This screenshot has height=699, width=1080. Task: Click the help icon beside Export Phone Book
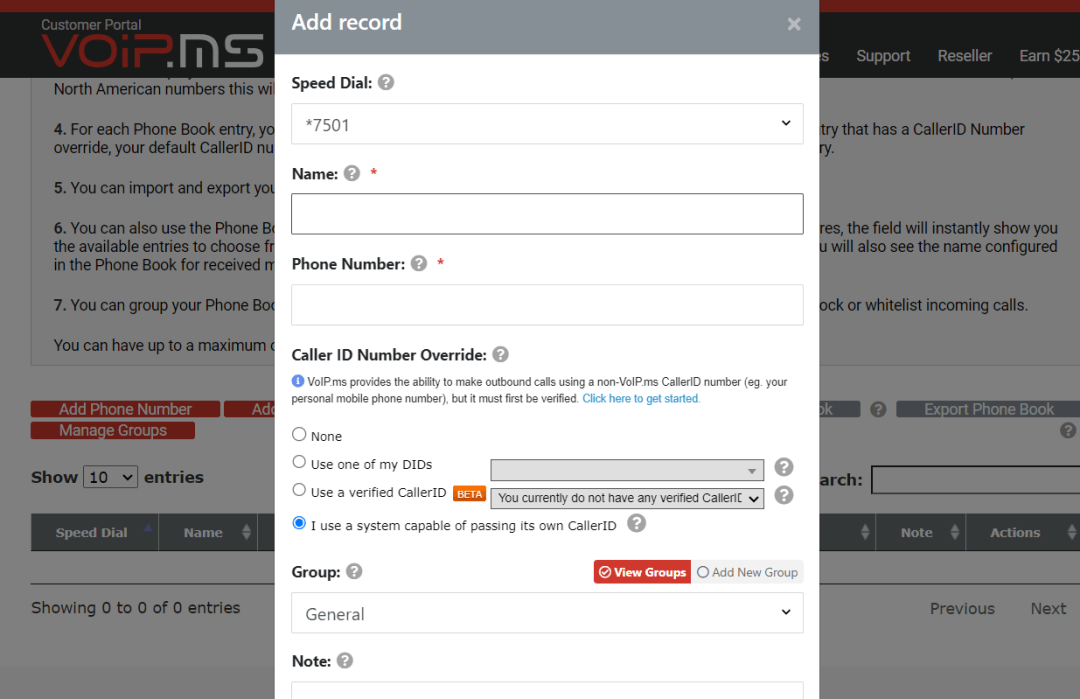(1067, 430)
